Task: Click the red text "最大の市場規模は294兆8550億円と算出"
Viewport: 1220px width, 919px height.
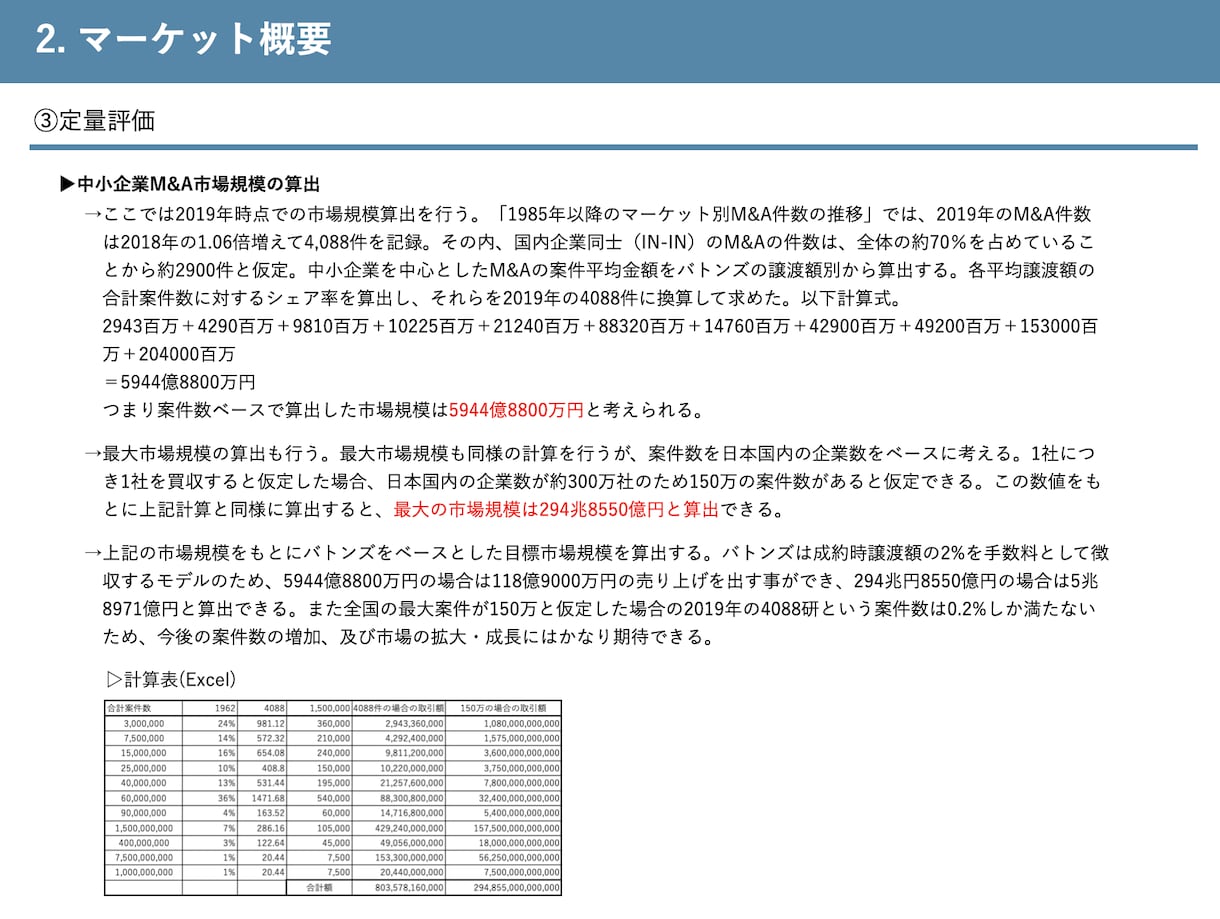Action: coord(556,509)
